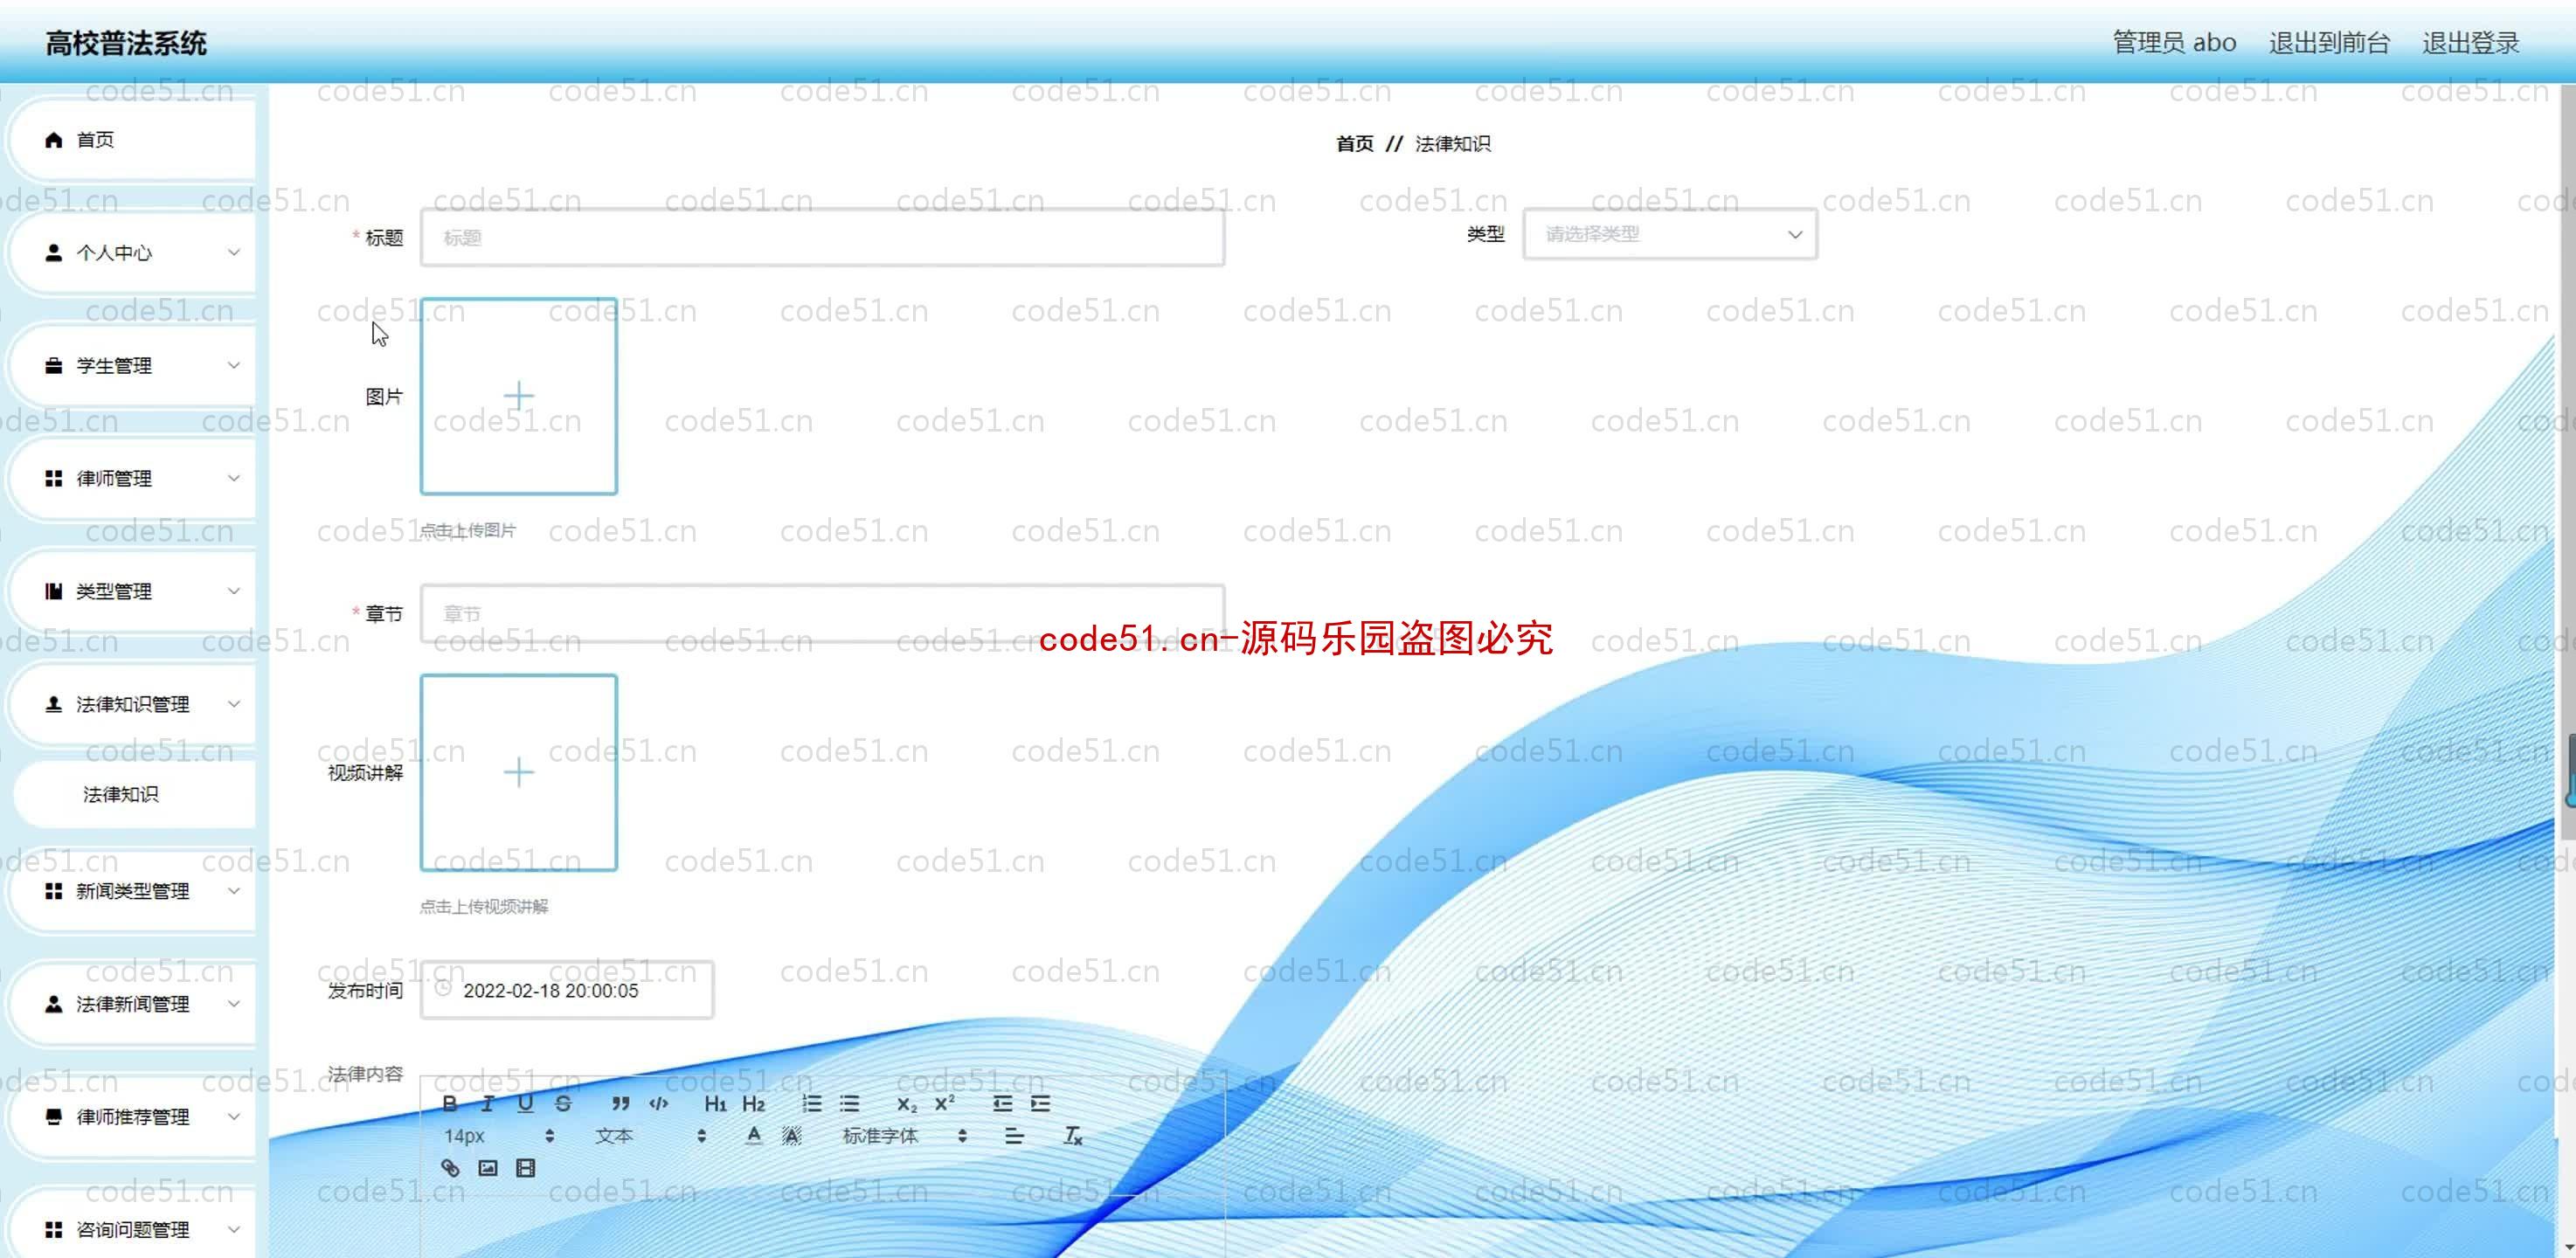Click the image upload icon in editor
The image size is (2576, 1258).
(x=488, y=1168)
